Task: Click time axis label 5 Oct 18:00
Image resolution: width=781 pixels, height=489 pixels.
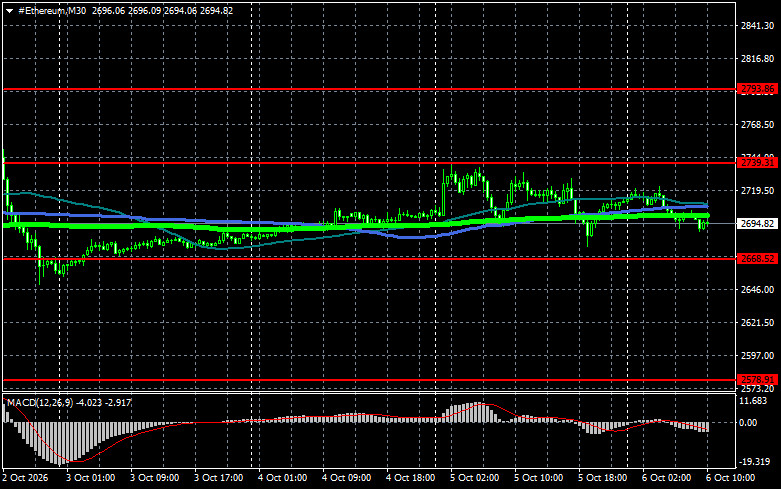Action: 602,478
